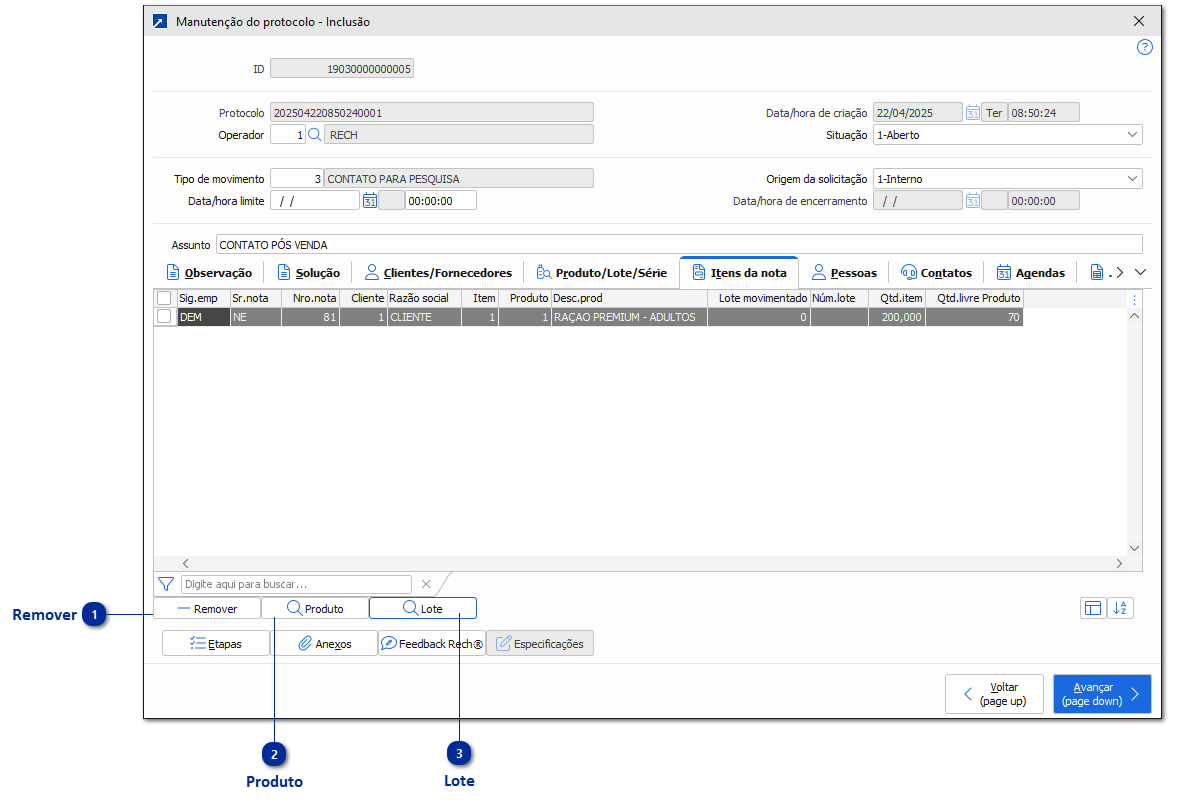Click the Remover button
Screen dimensions: 1185x808
point(207,608)
